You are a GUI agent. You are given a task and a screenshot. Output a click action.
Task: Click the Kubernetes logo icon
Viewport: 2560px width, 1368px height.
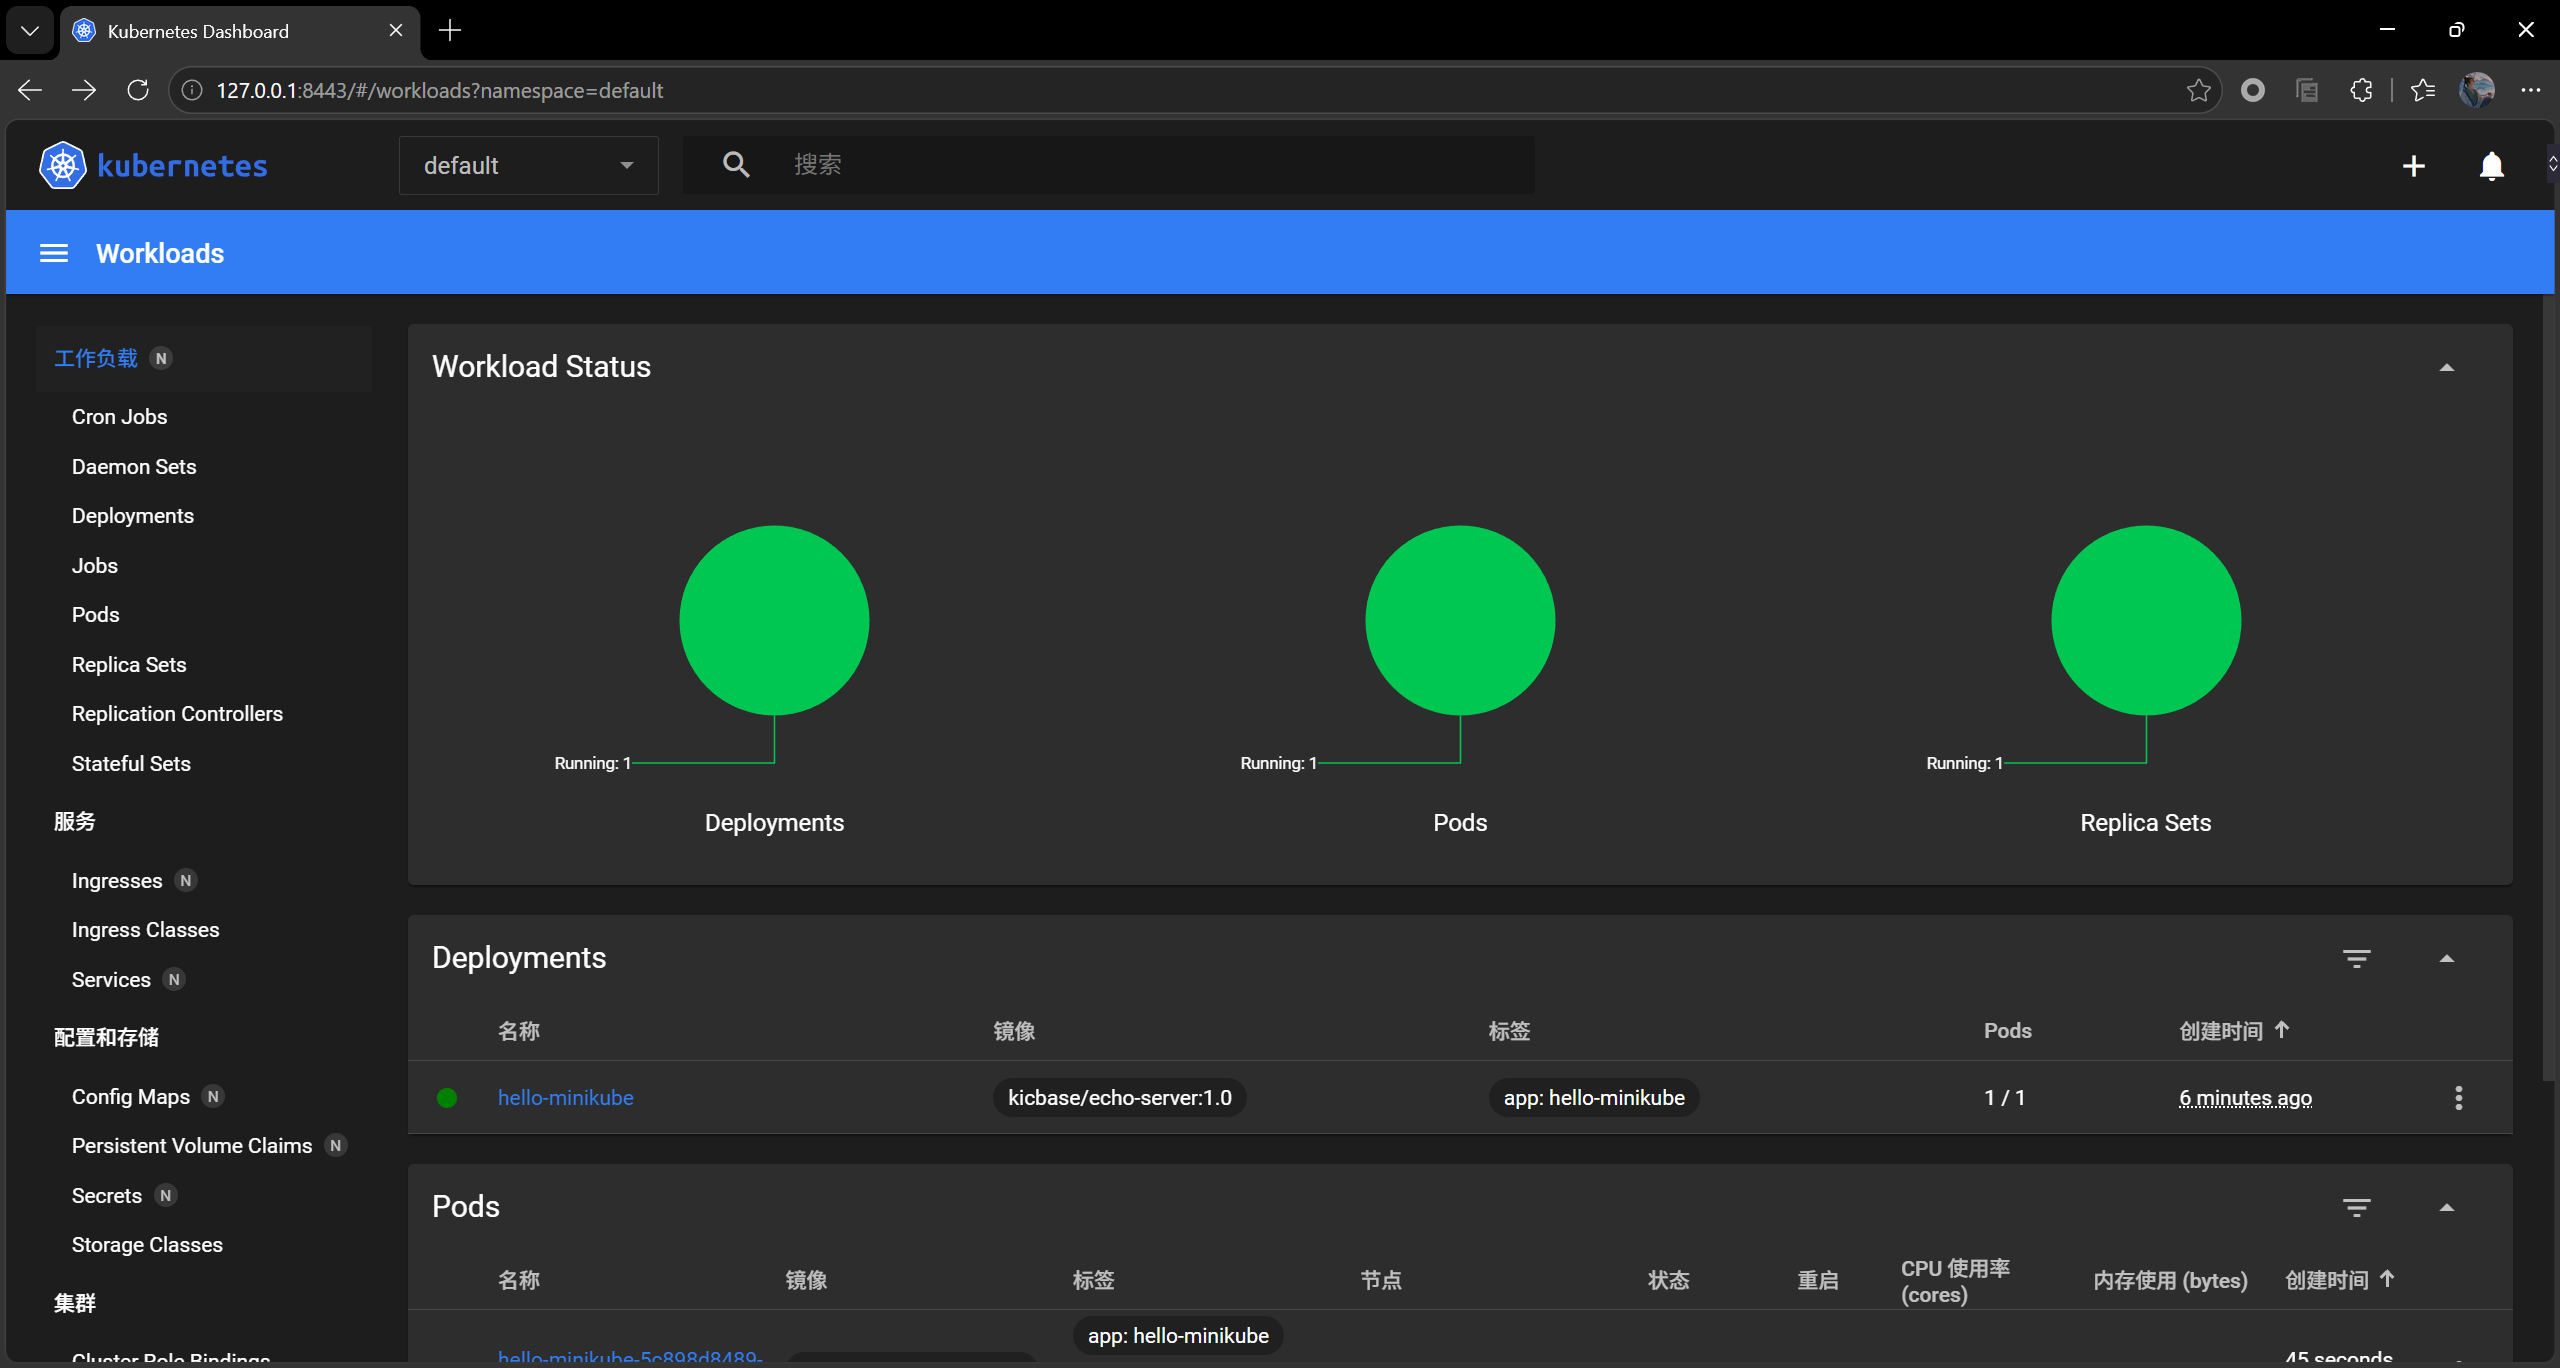(x=63, y=165)
